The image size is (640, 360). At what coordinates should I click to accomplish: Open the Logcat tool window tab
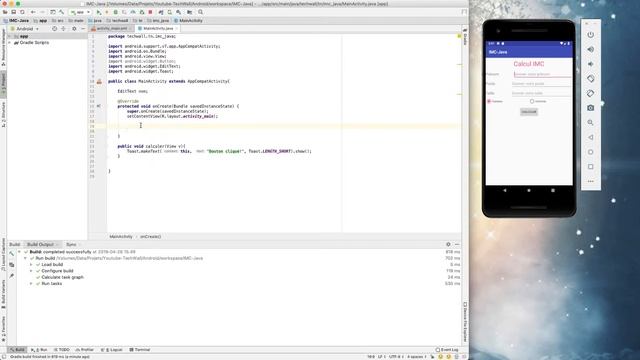(111, 350)
